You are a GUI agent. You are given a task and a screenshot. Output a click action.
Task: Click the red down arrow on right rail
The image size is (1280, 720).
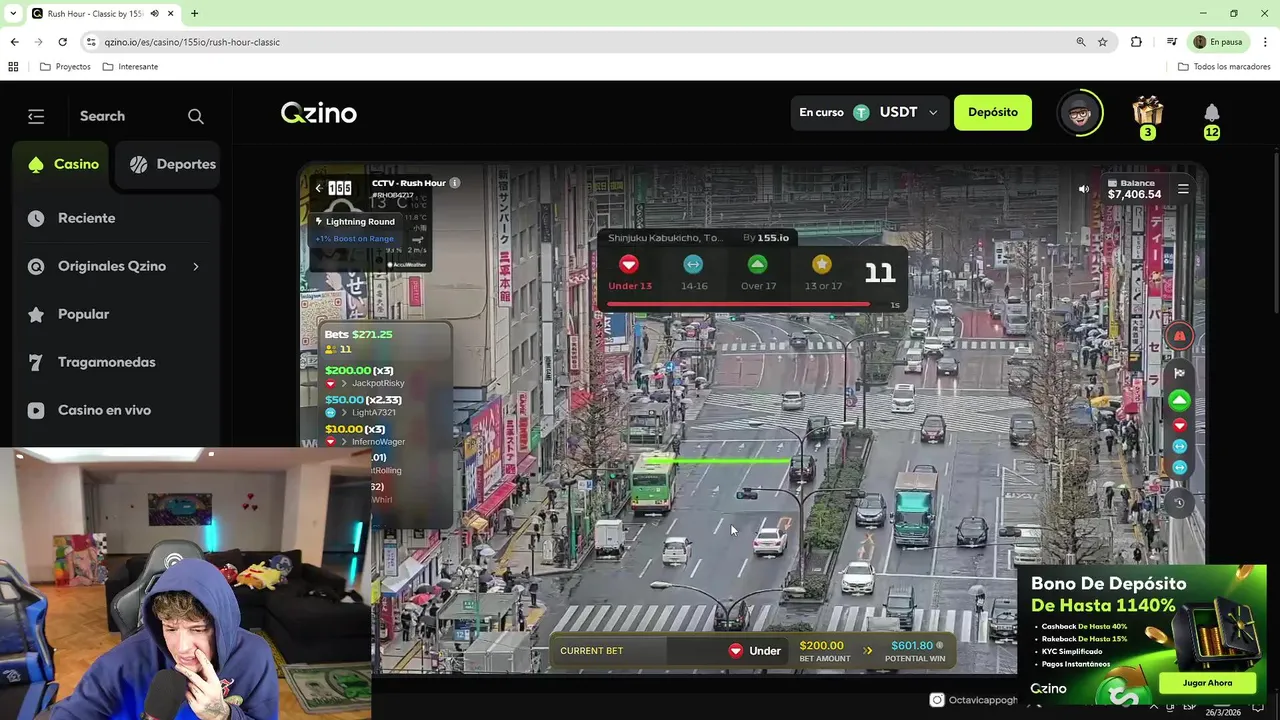pos(1180,426)
